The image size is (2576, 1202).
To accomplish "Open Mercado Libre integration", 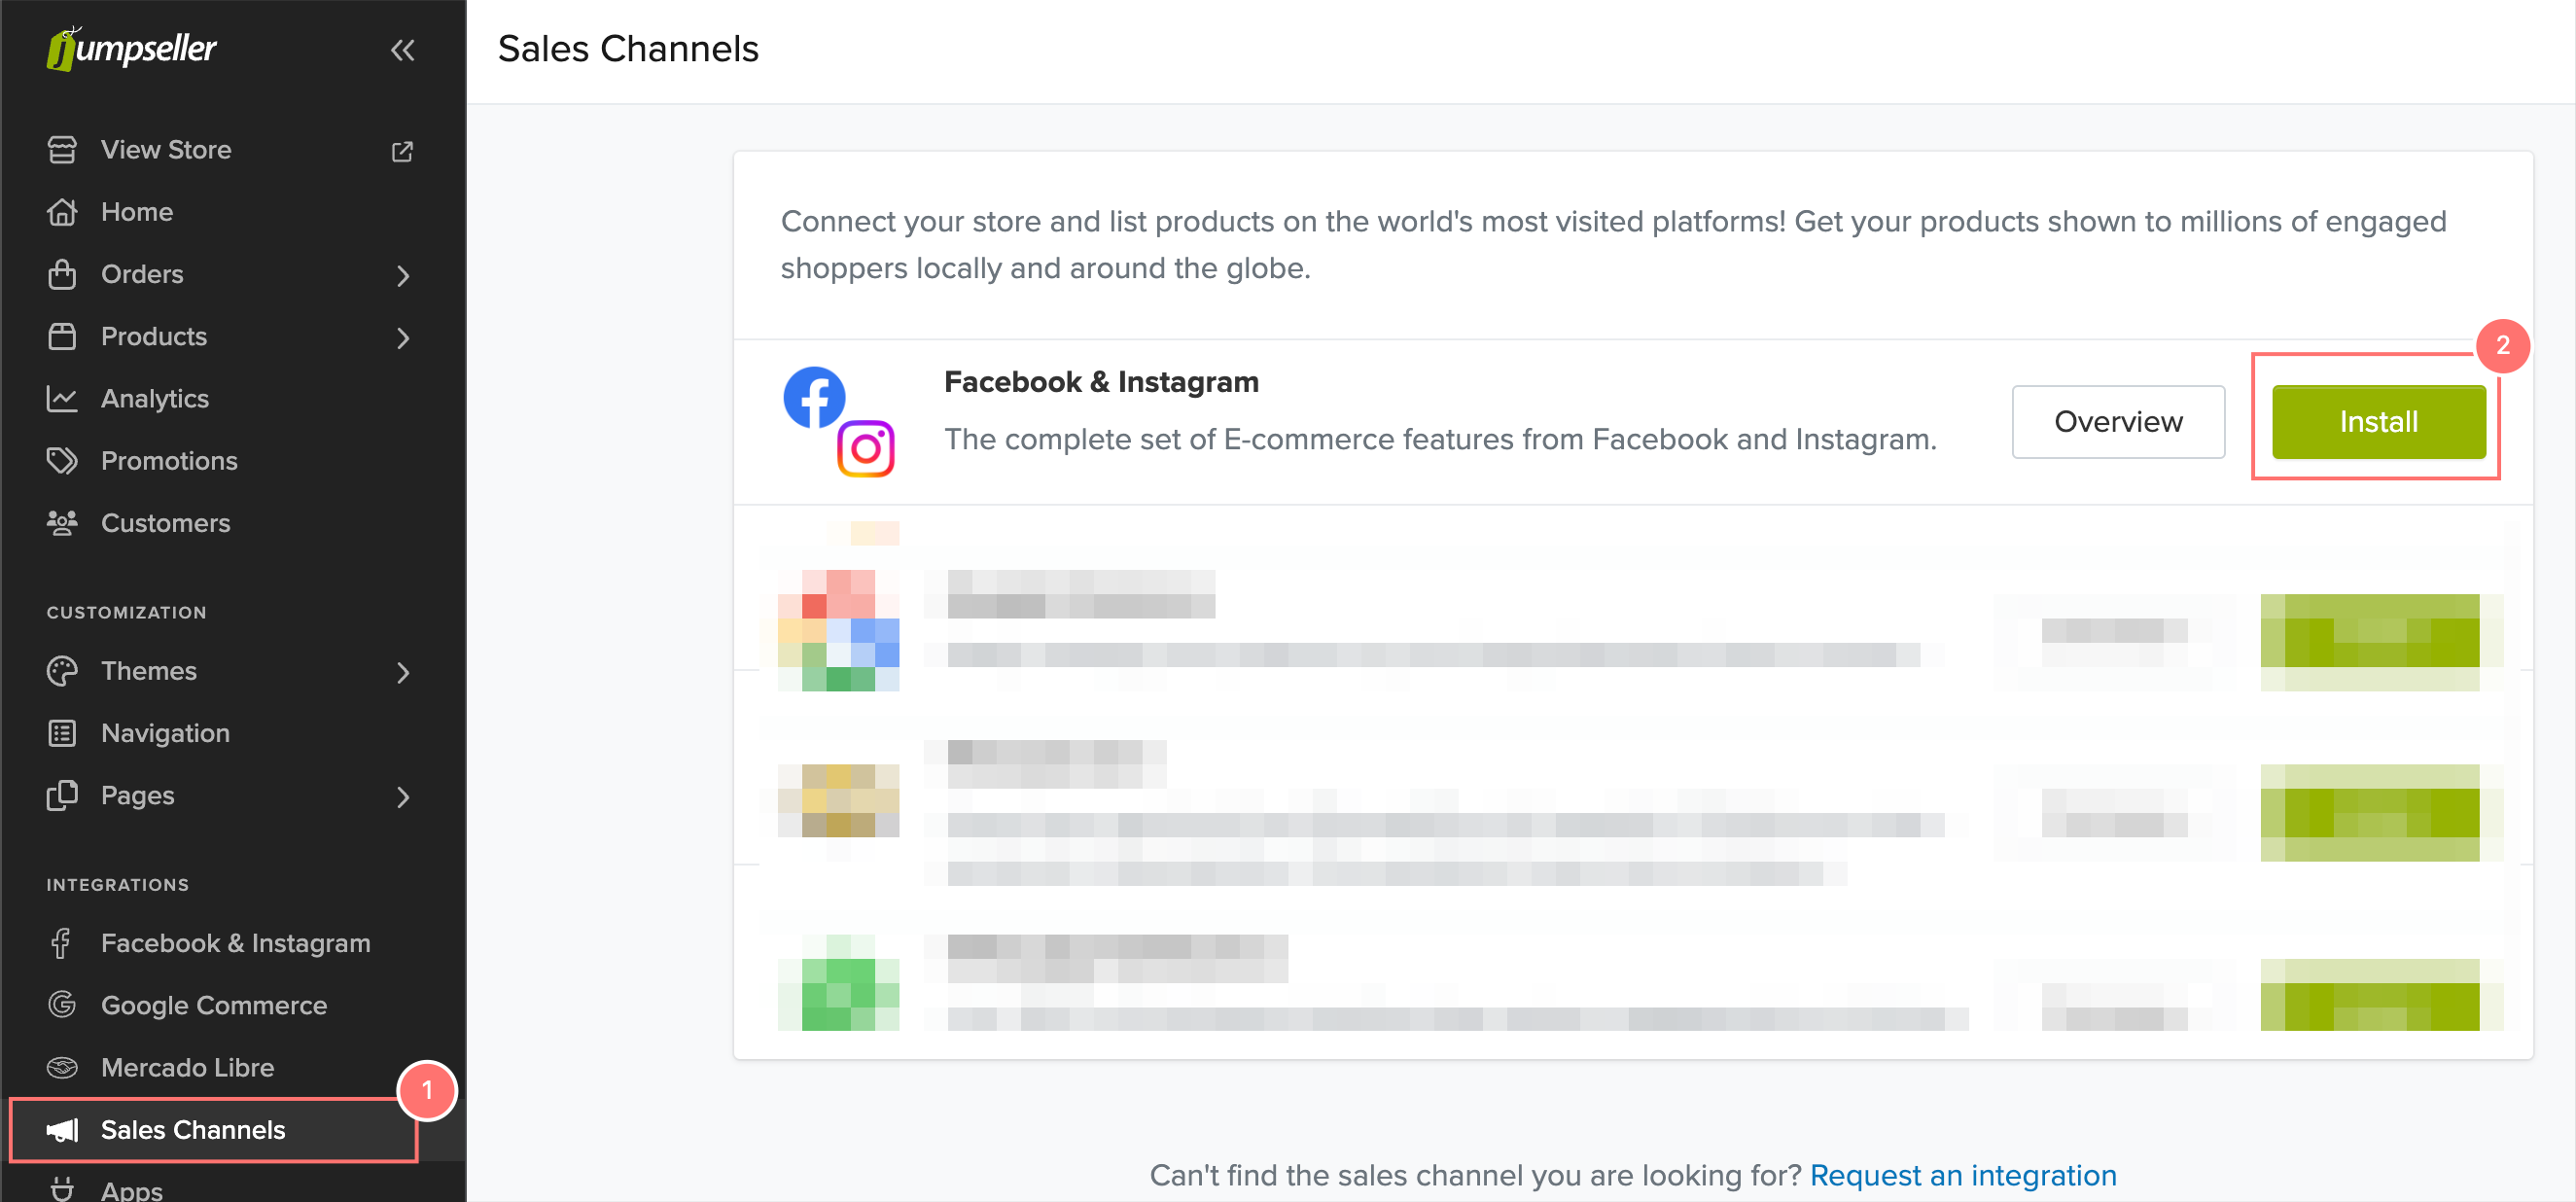I will (187, 1067).
